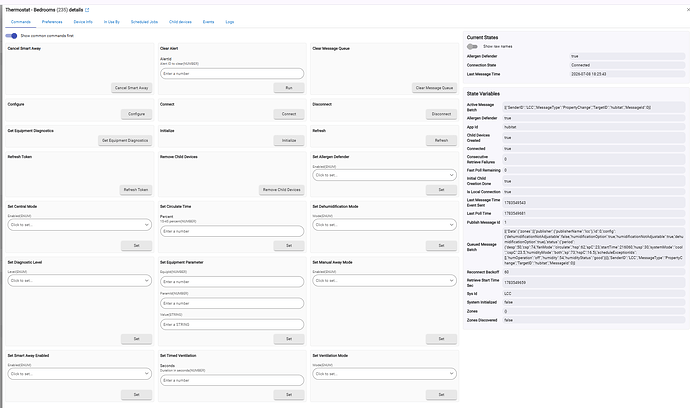Click the Clear Message Queue button
This screenshot has width=690, height=408.
click(x=434, y=88)
